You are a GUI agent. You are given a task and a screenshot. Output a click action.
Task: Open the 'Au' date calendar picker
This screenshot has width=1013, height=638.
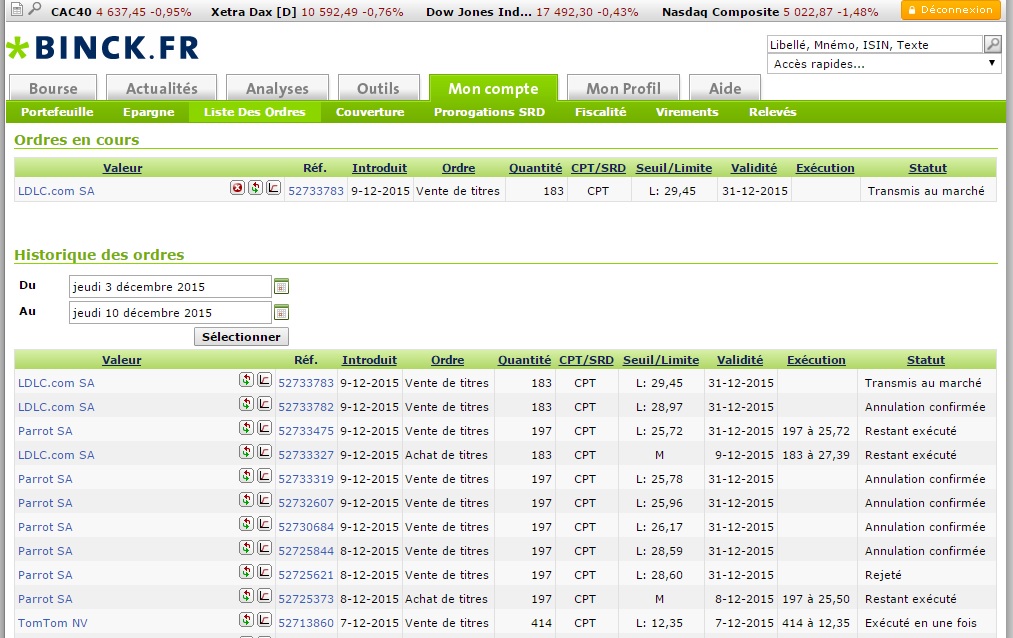tap(281, 312)
